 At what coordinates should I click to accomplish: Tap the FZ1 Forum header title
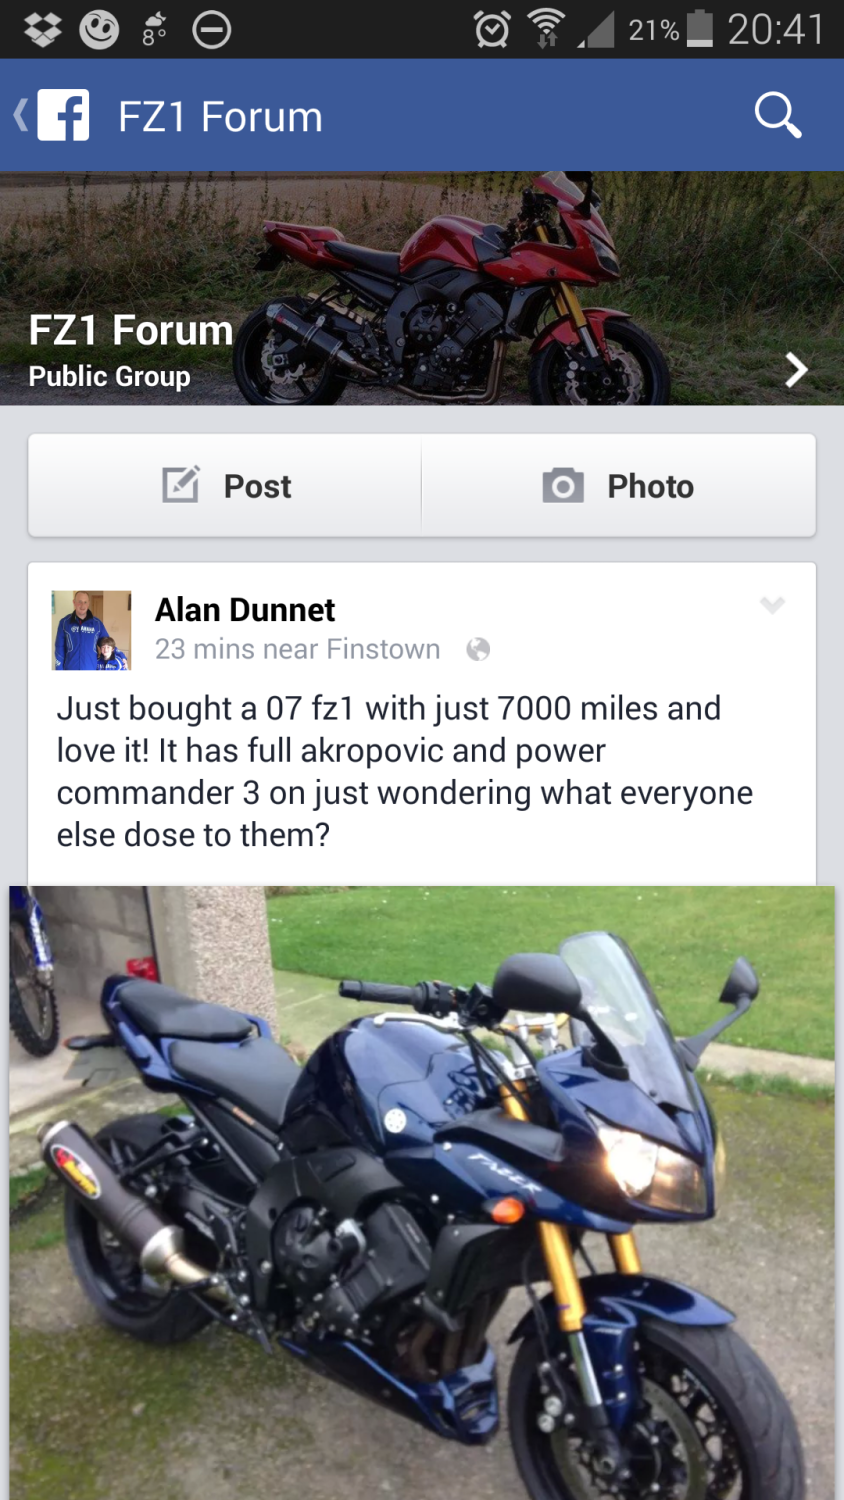(x=220, y=116)
